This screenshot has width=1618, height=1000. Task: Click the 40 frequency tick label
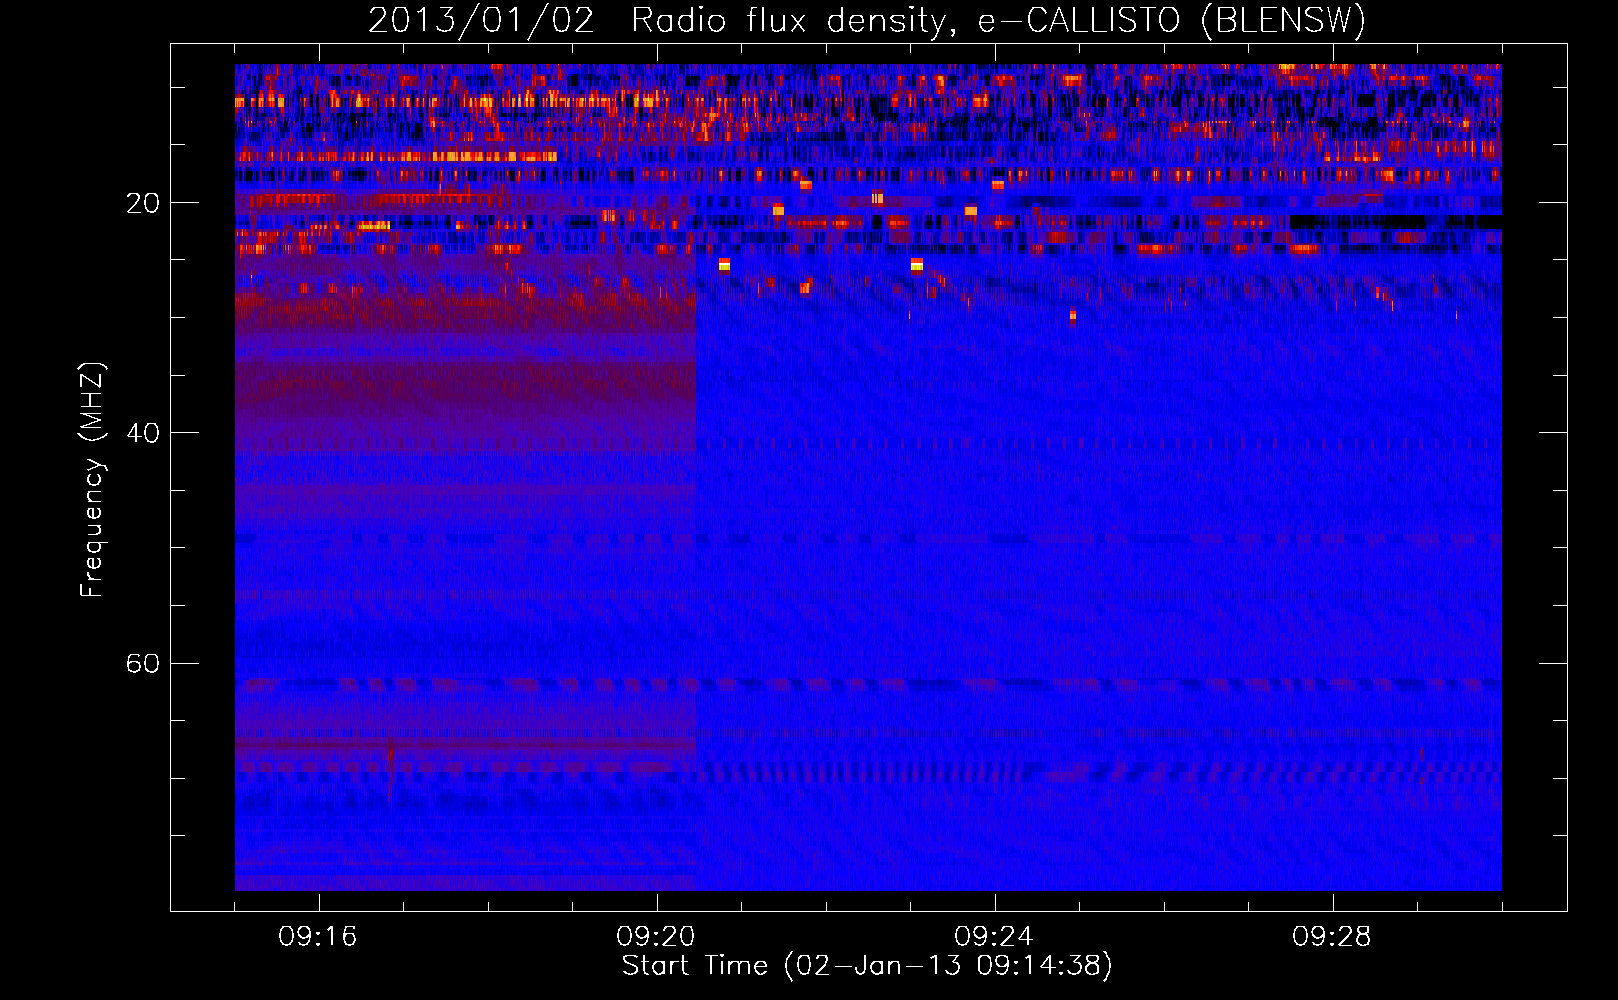(142, 433)
